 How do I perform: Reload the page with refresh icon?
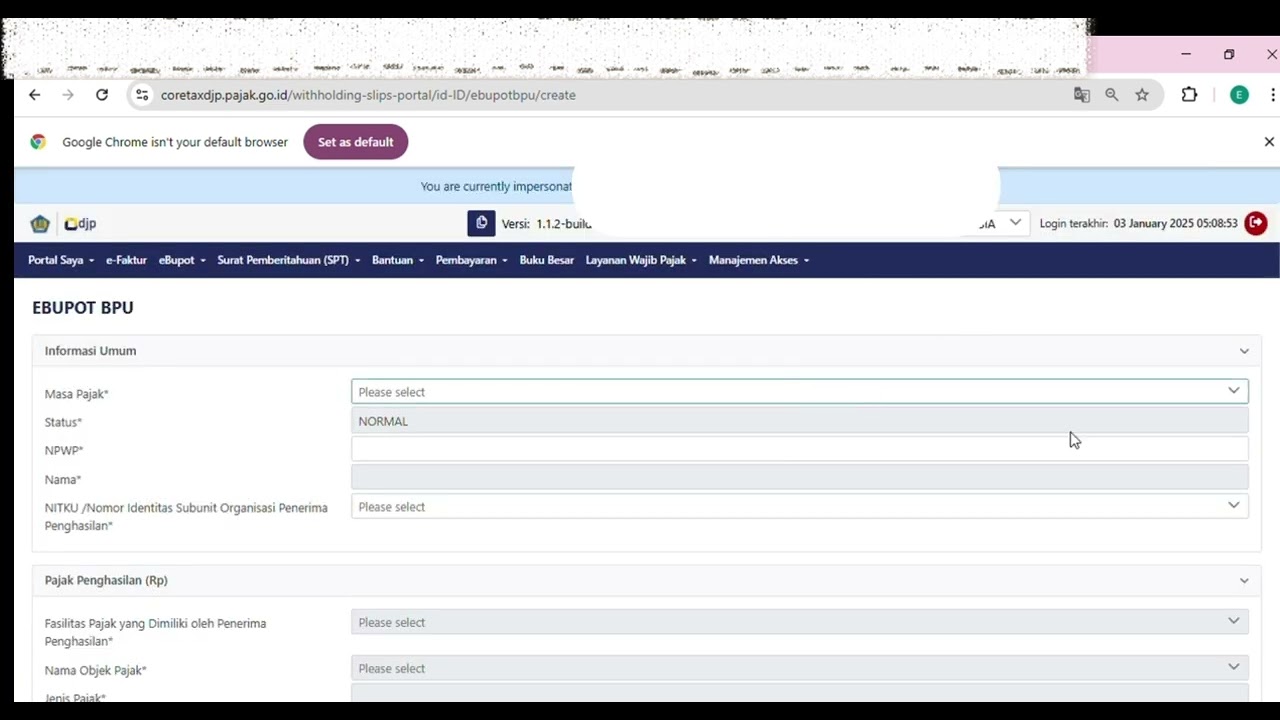coord(102,95)
